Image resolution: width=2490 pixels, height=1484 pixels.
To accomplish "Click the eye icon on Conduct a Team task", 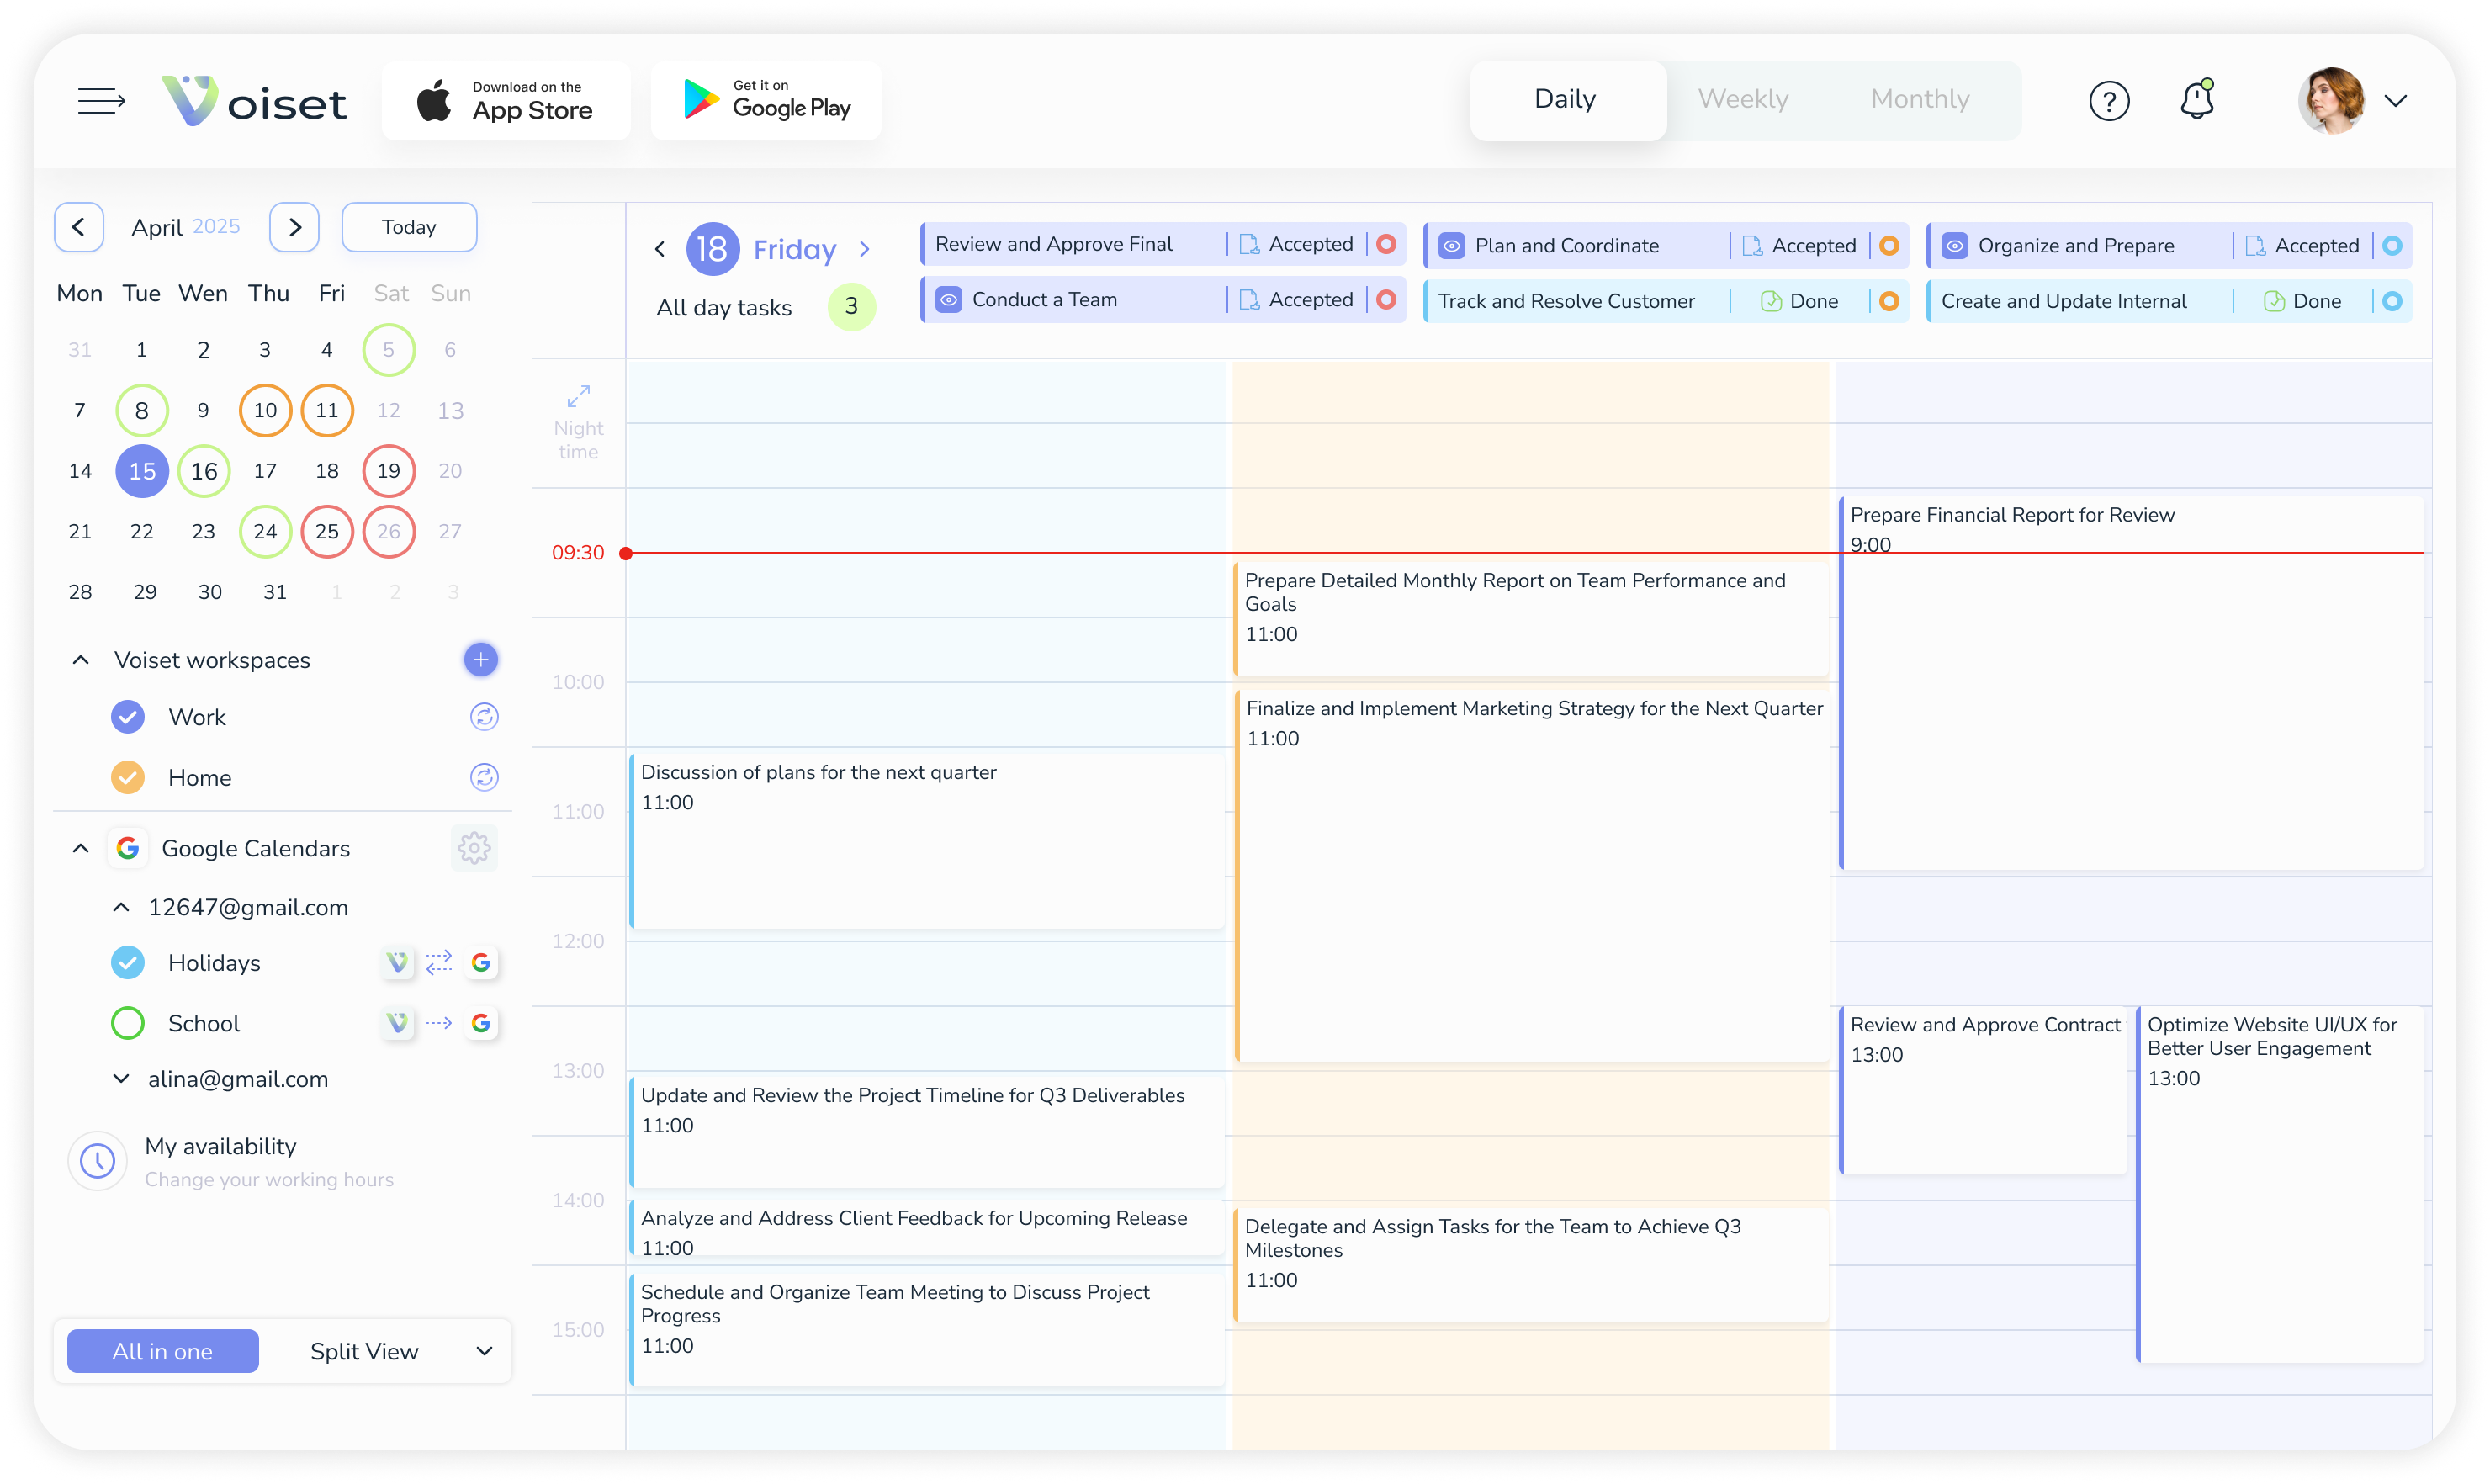I will point(948,299).
